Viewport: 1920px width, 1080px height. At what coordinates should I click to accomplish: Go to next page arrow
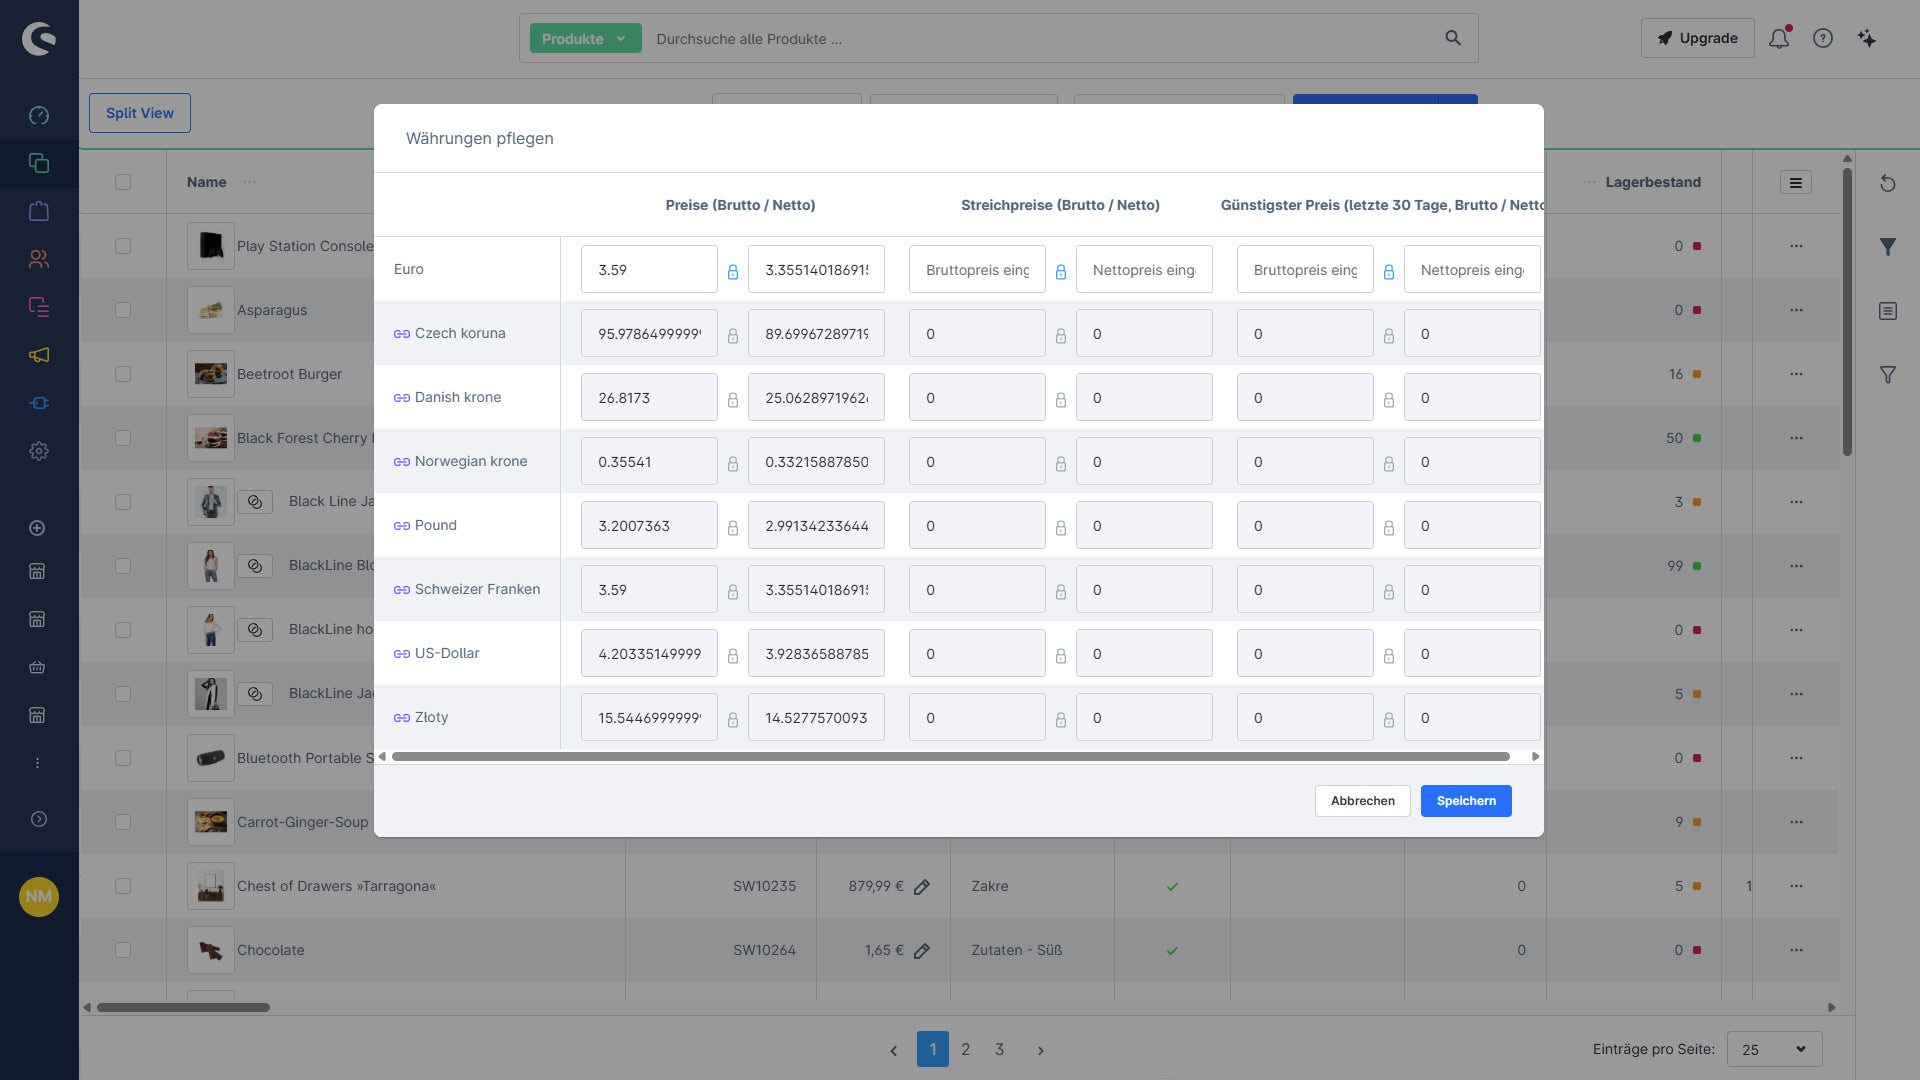click(x=1041, y=1050)
